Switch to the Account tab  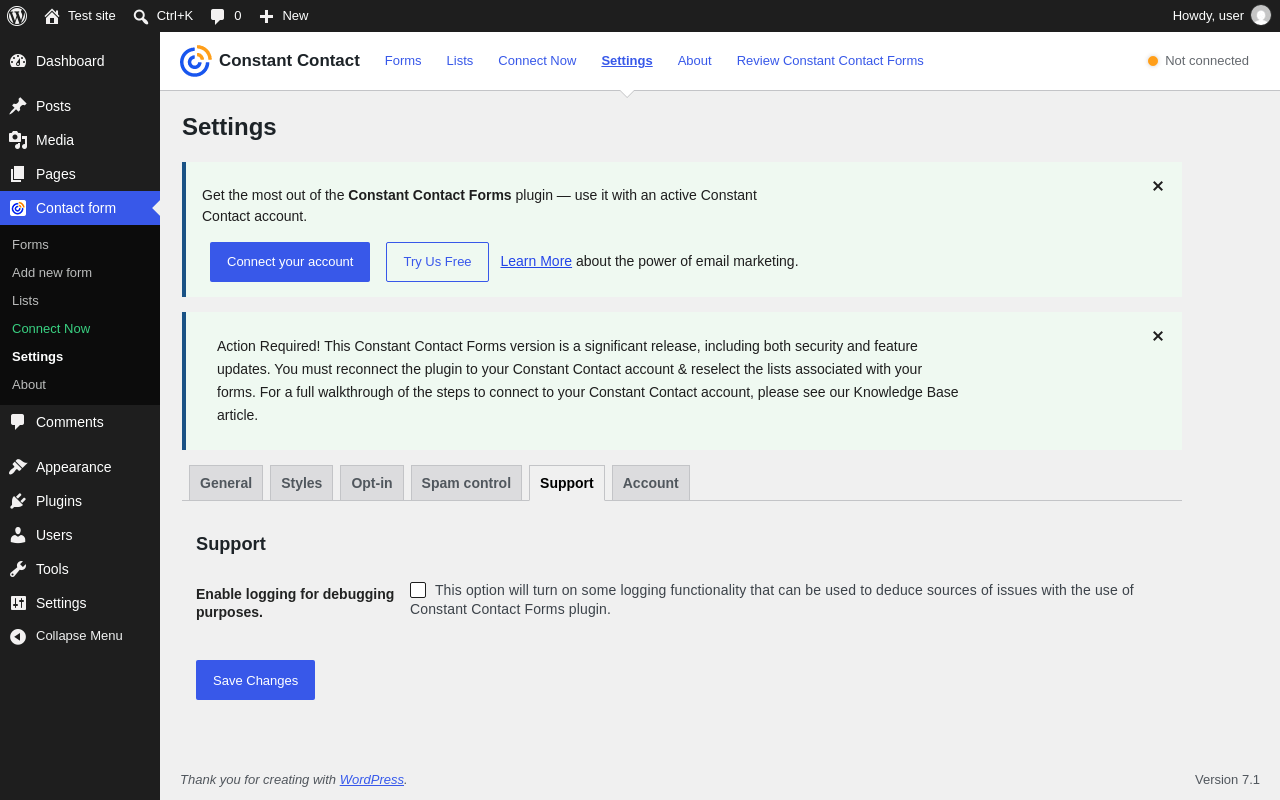pos(651,483)
